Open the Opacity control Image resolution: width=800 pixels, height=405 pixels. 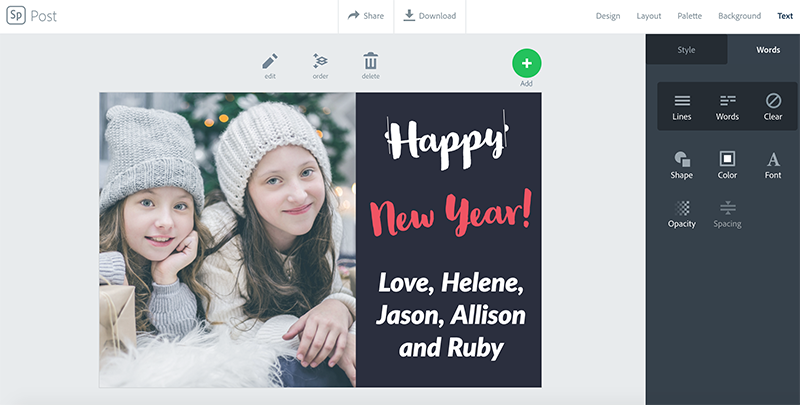(682, 214)
